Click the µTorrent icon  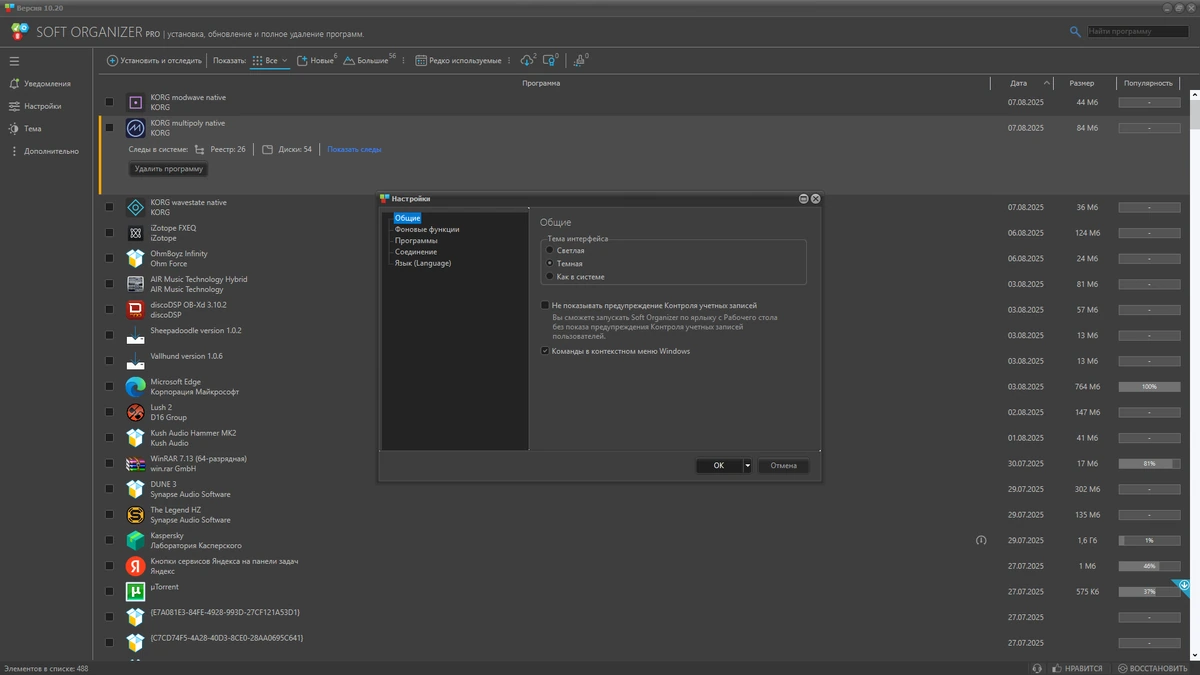pos(135,592)
